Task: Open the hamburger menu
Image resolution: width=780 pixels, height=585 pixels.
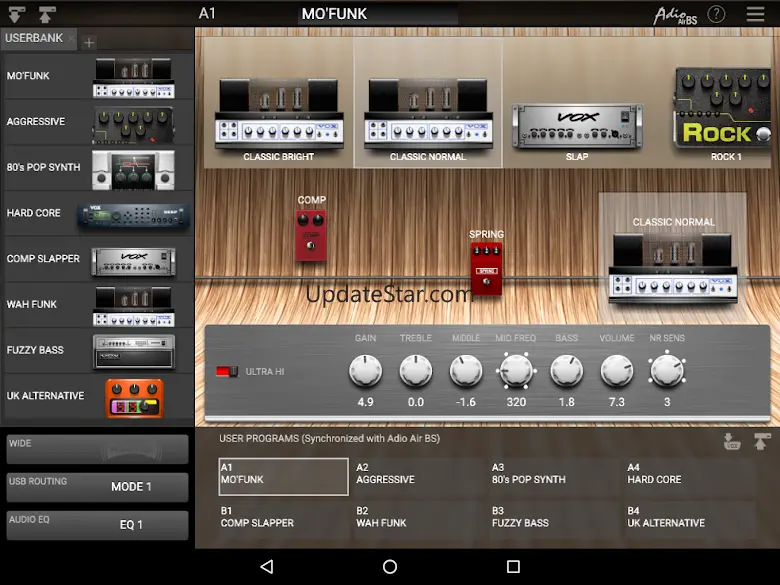Action: click(x=755, y=14)
